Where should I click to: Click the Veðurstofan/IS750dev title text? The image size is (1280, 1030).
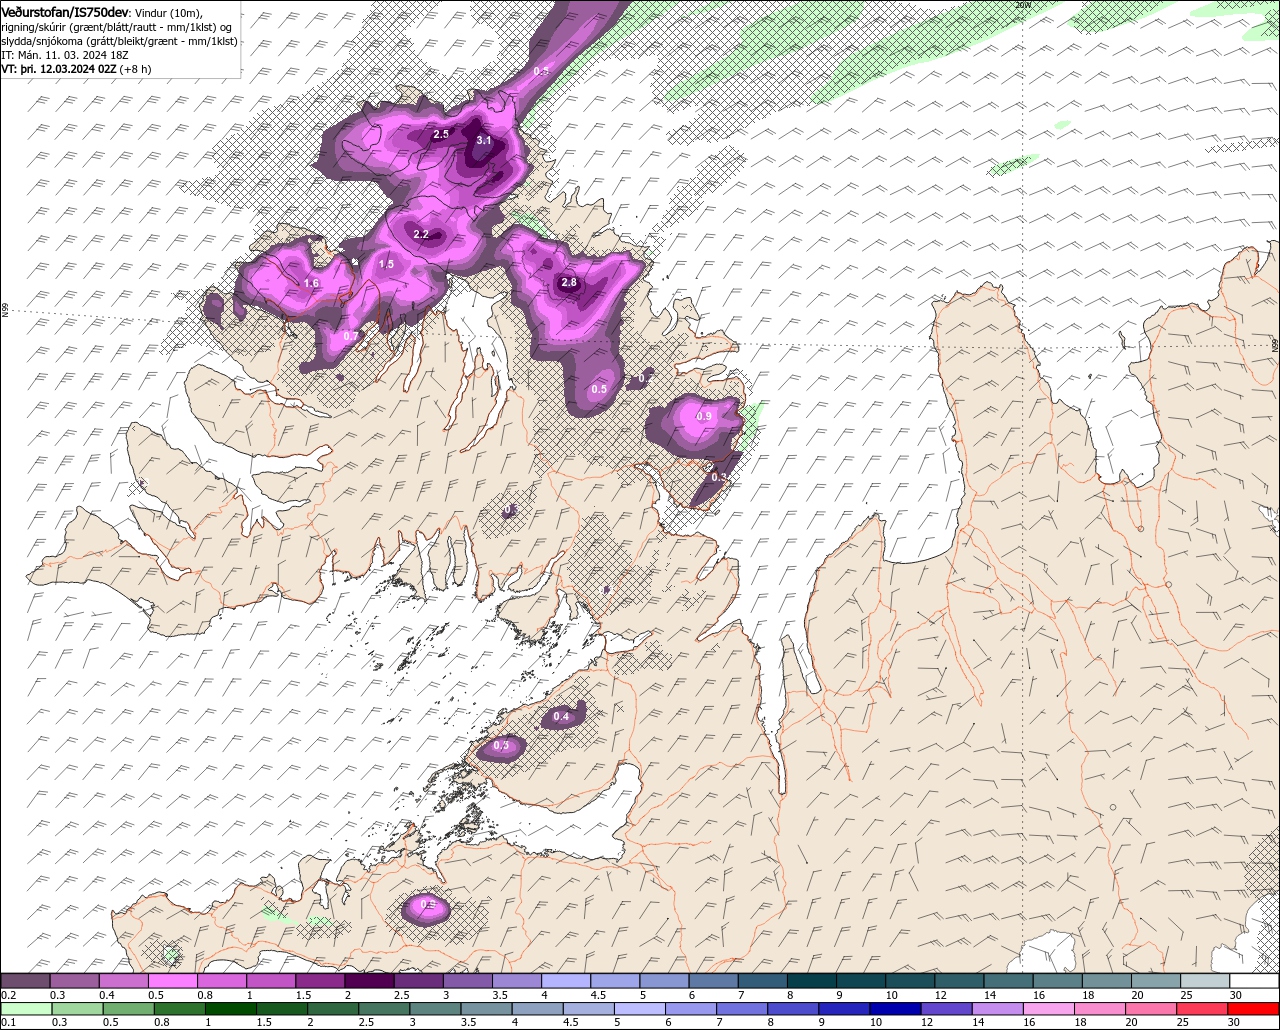(65, 11)
